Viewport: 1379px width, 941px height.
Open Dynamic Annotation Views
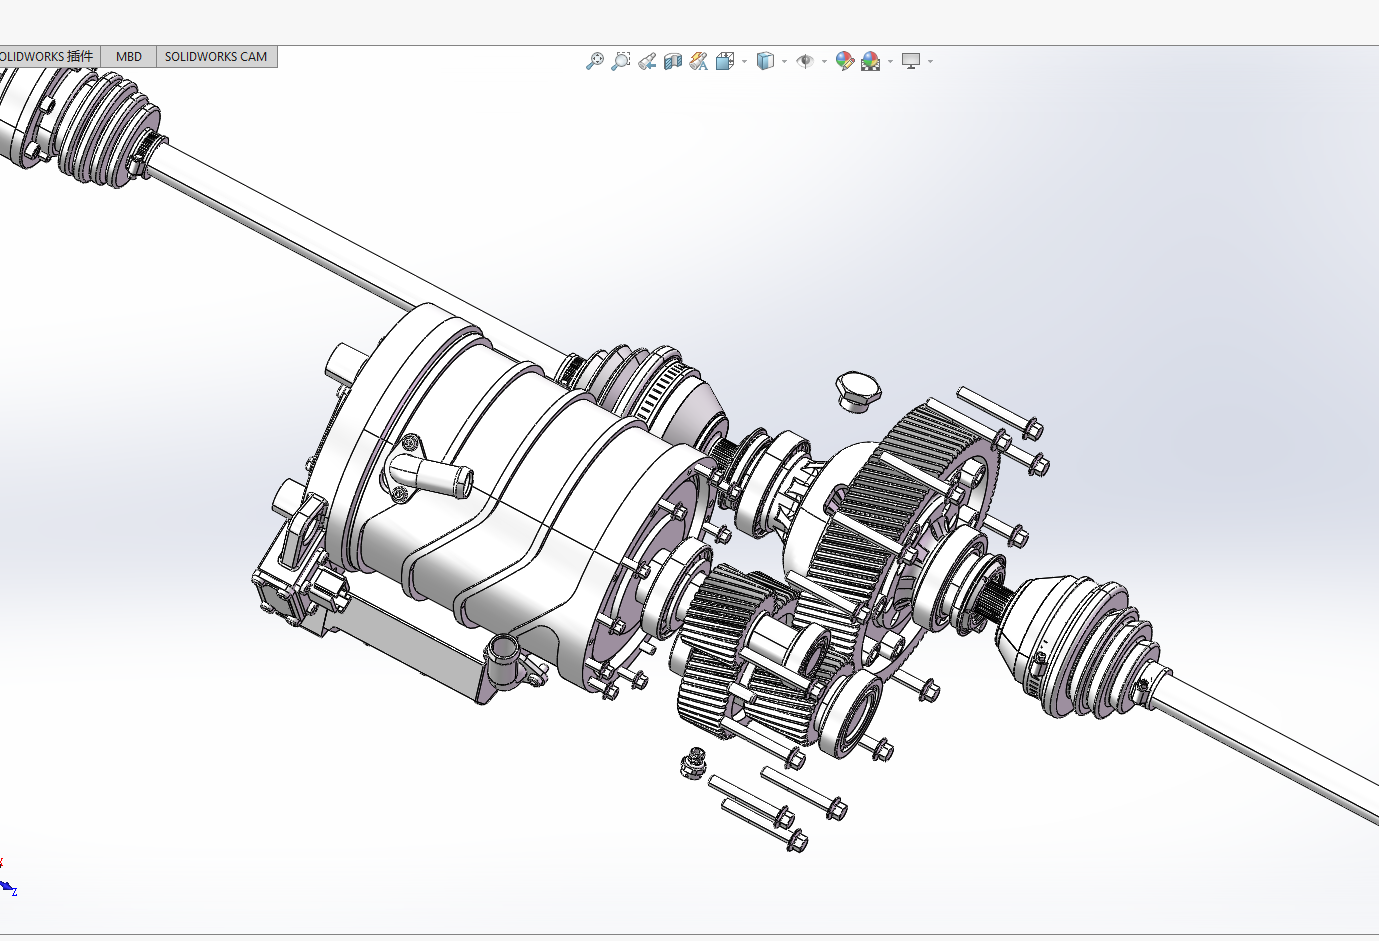click(x=699, y=61)
